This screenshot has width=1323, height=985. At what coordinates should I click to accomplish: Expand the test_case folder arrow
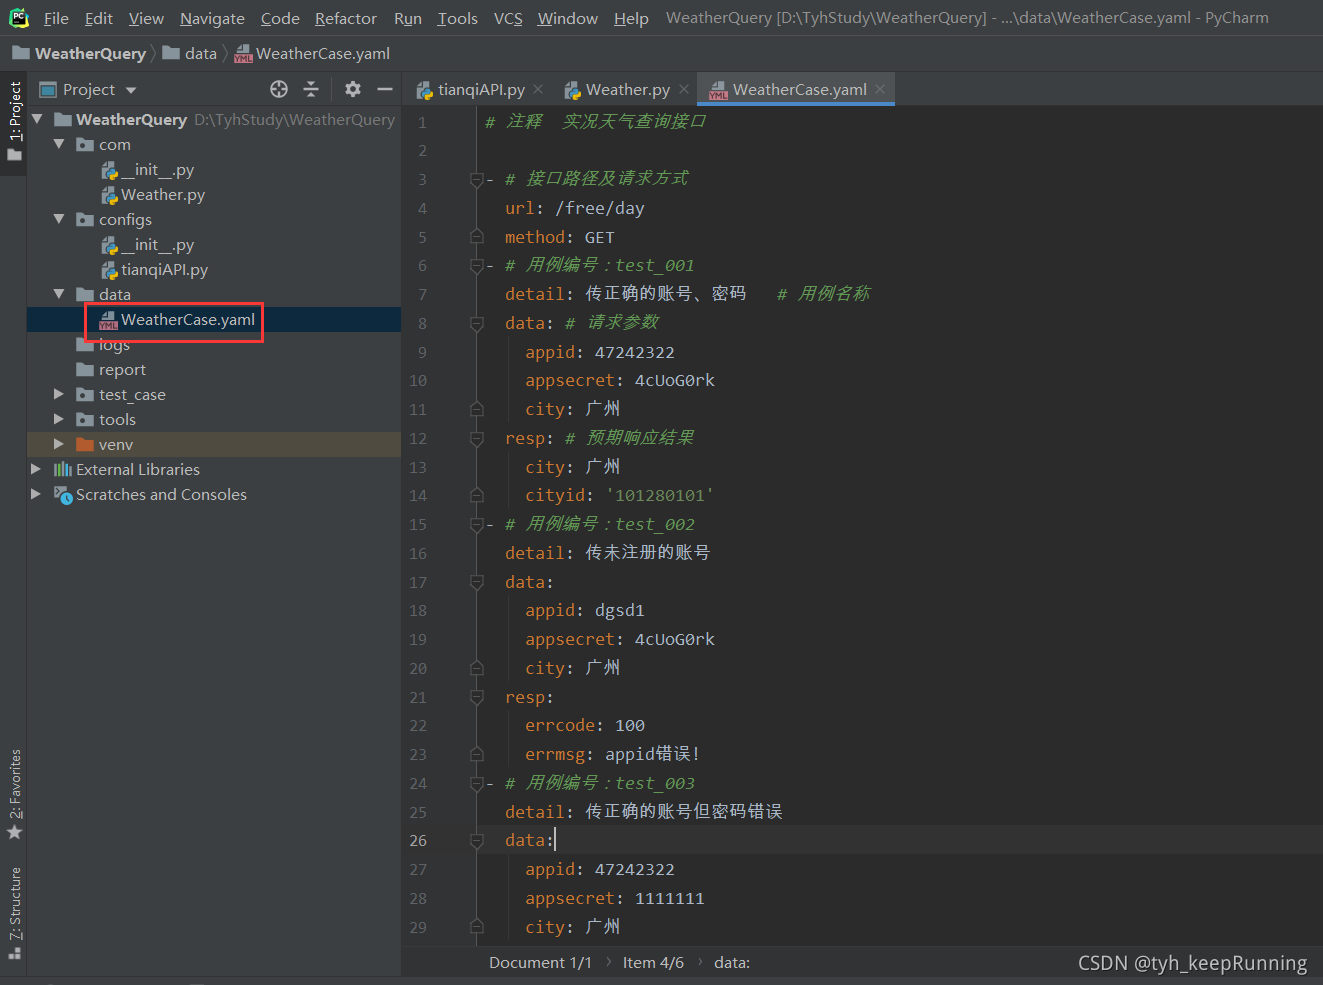59,394
